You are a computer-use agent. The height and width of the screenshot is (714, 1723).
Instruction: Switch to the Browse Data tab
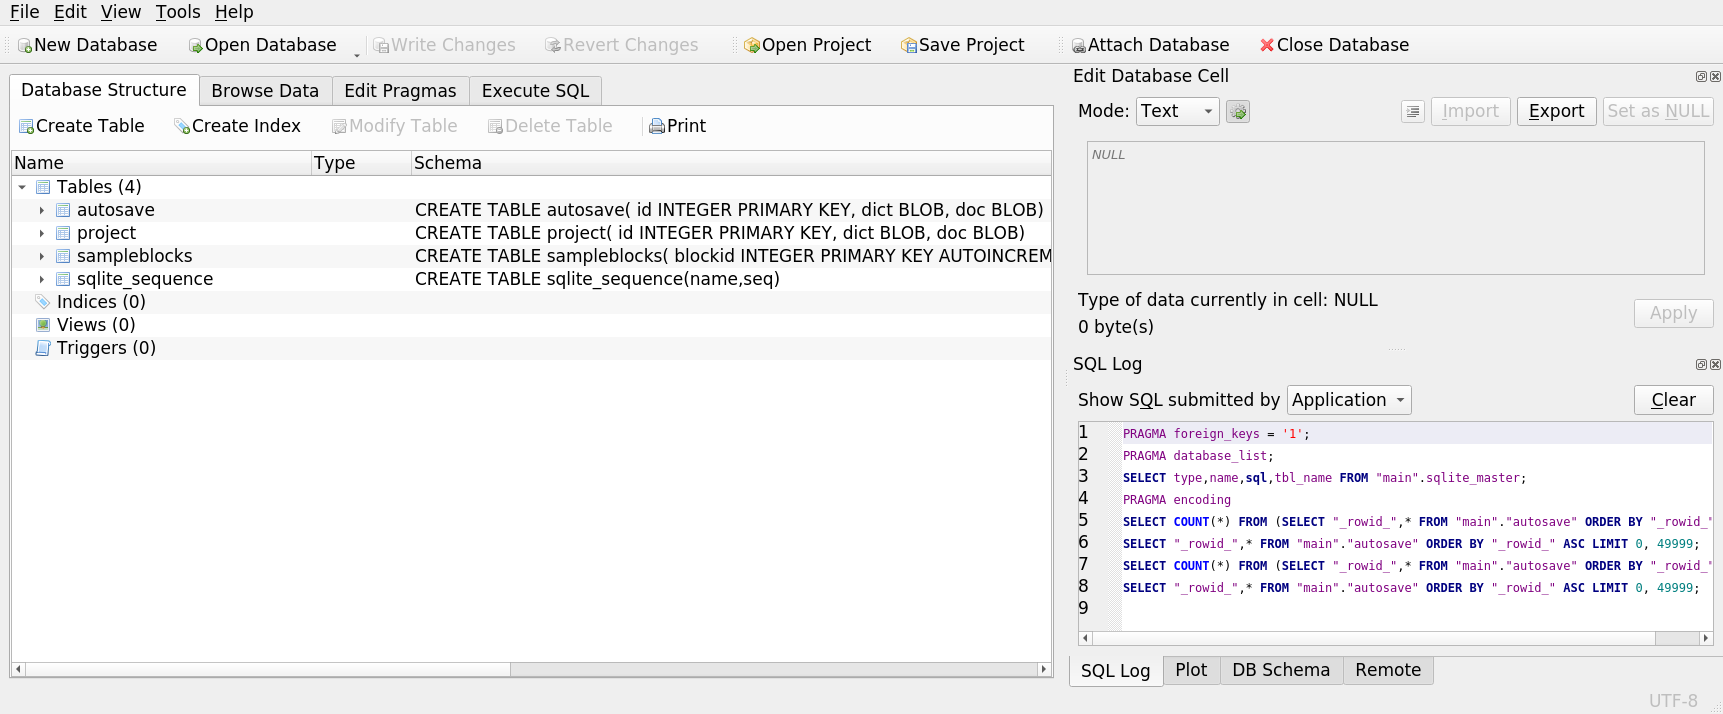click(x=265, y=91)
